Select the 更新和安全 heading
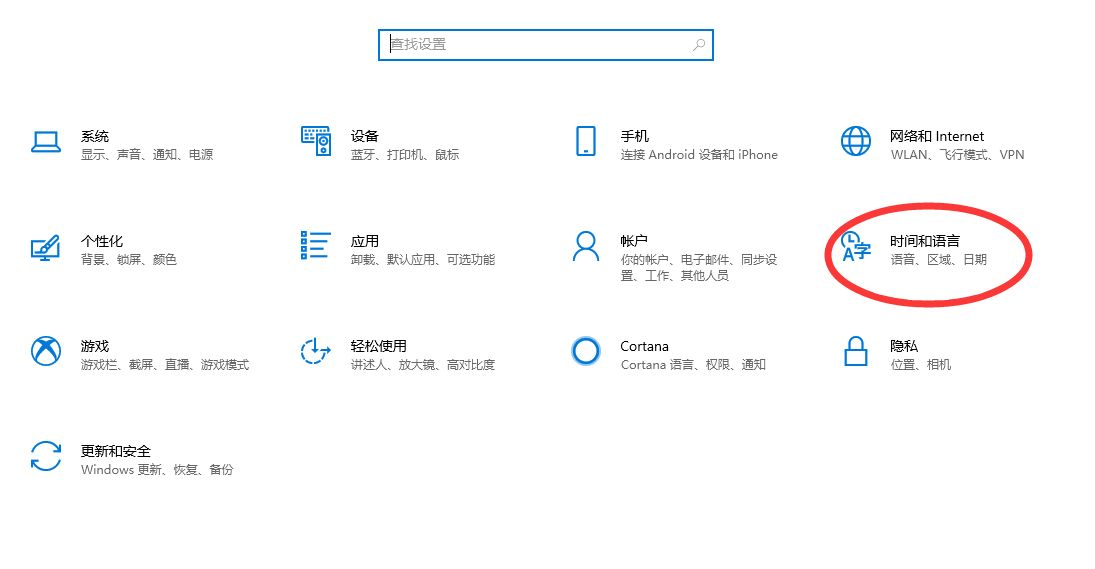Image resolution: width=1095 pixels, height=569 pixels. (116, 451)
